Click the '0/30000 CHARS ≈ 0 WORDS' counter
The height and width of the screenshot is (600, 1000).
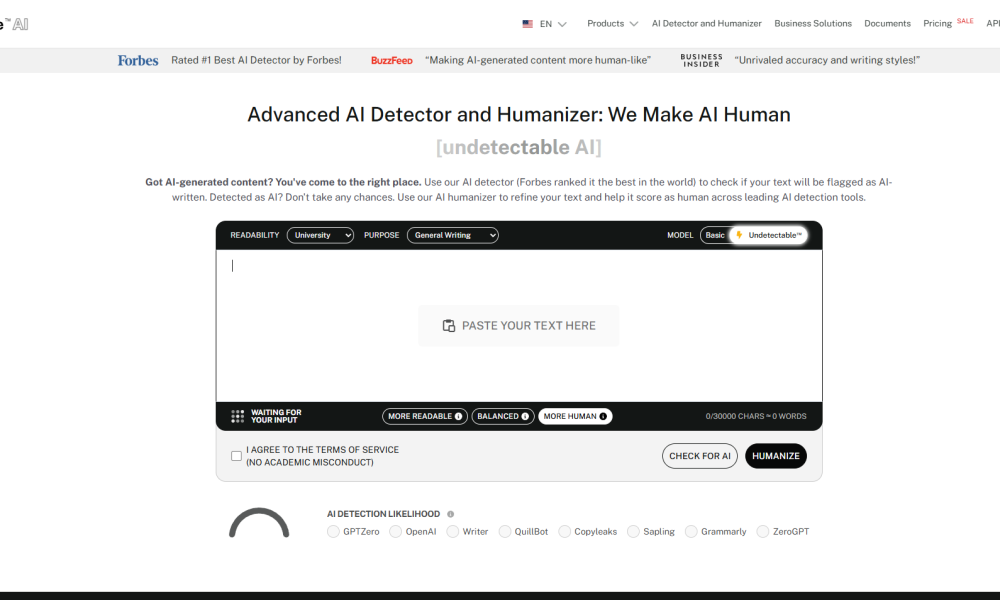pyautogui.click(x=756, y=416)
